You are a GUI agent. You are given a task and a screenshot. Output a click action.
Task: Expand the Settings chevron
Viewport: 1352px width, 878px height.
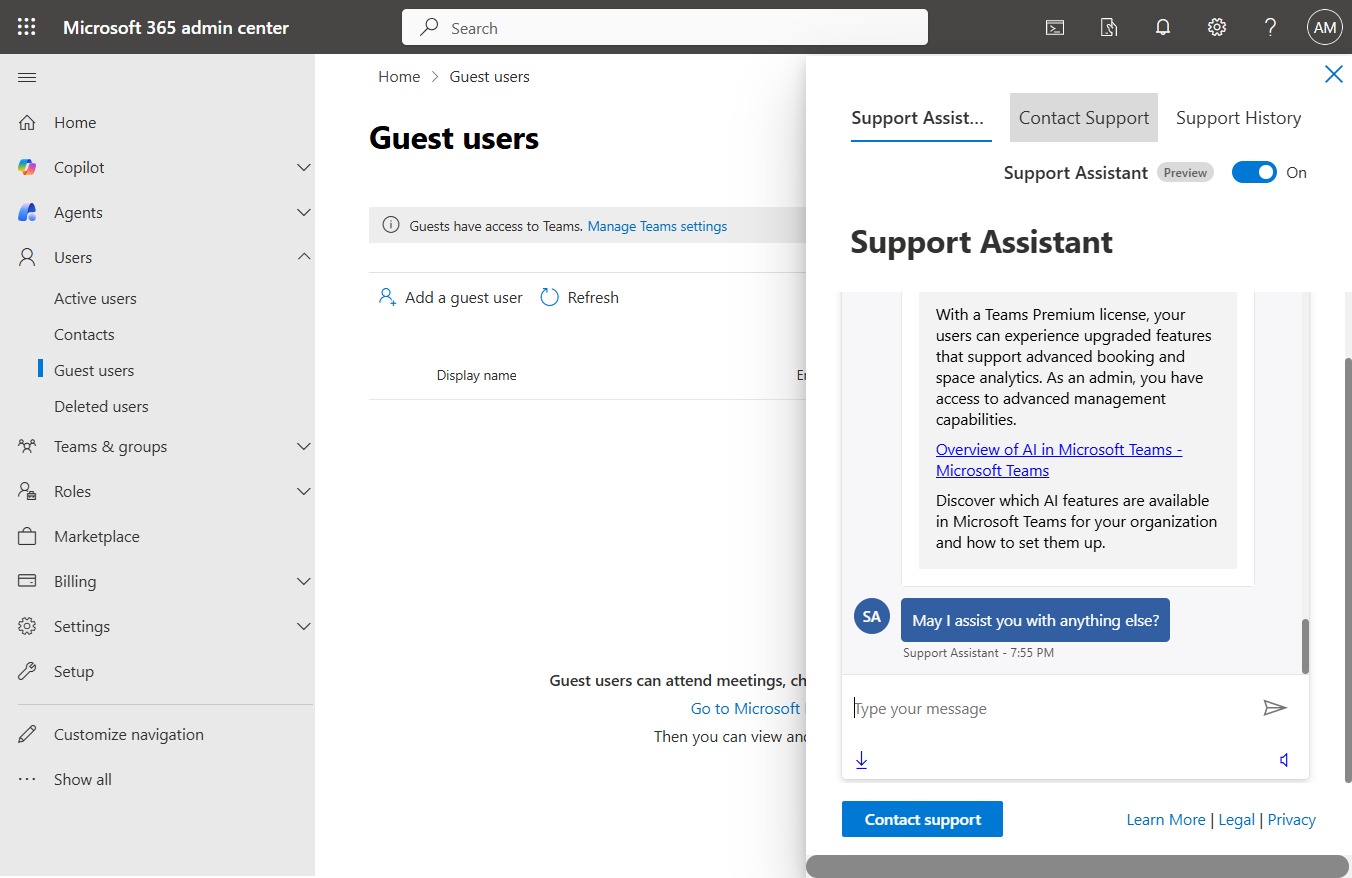click(x=304, y=626)
